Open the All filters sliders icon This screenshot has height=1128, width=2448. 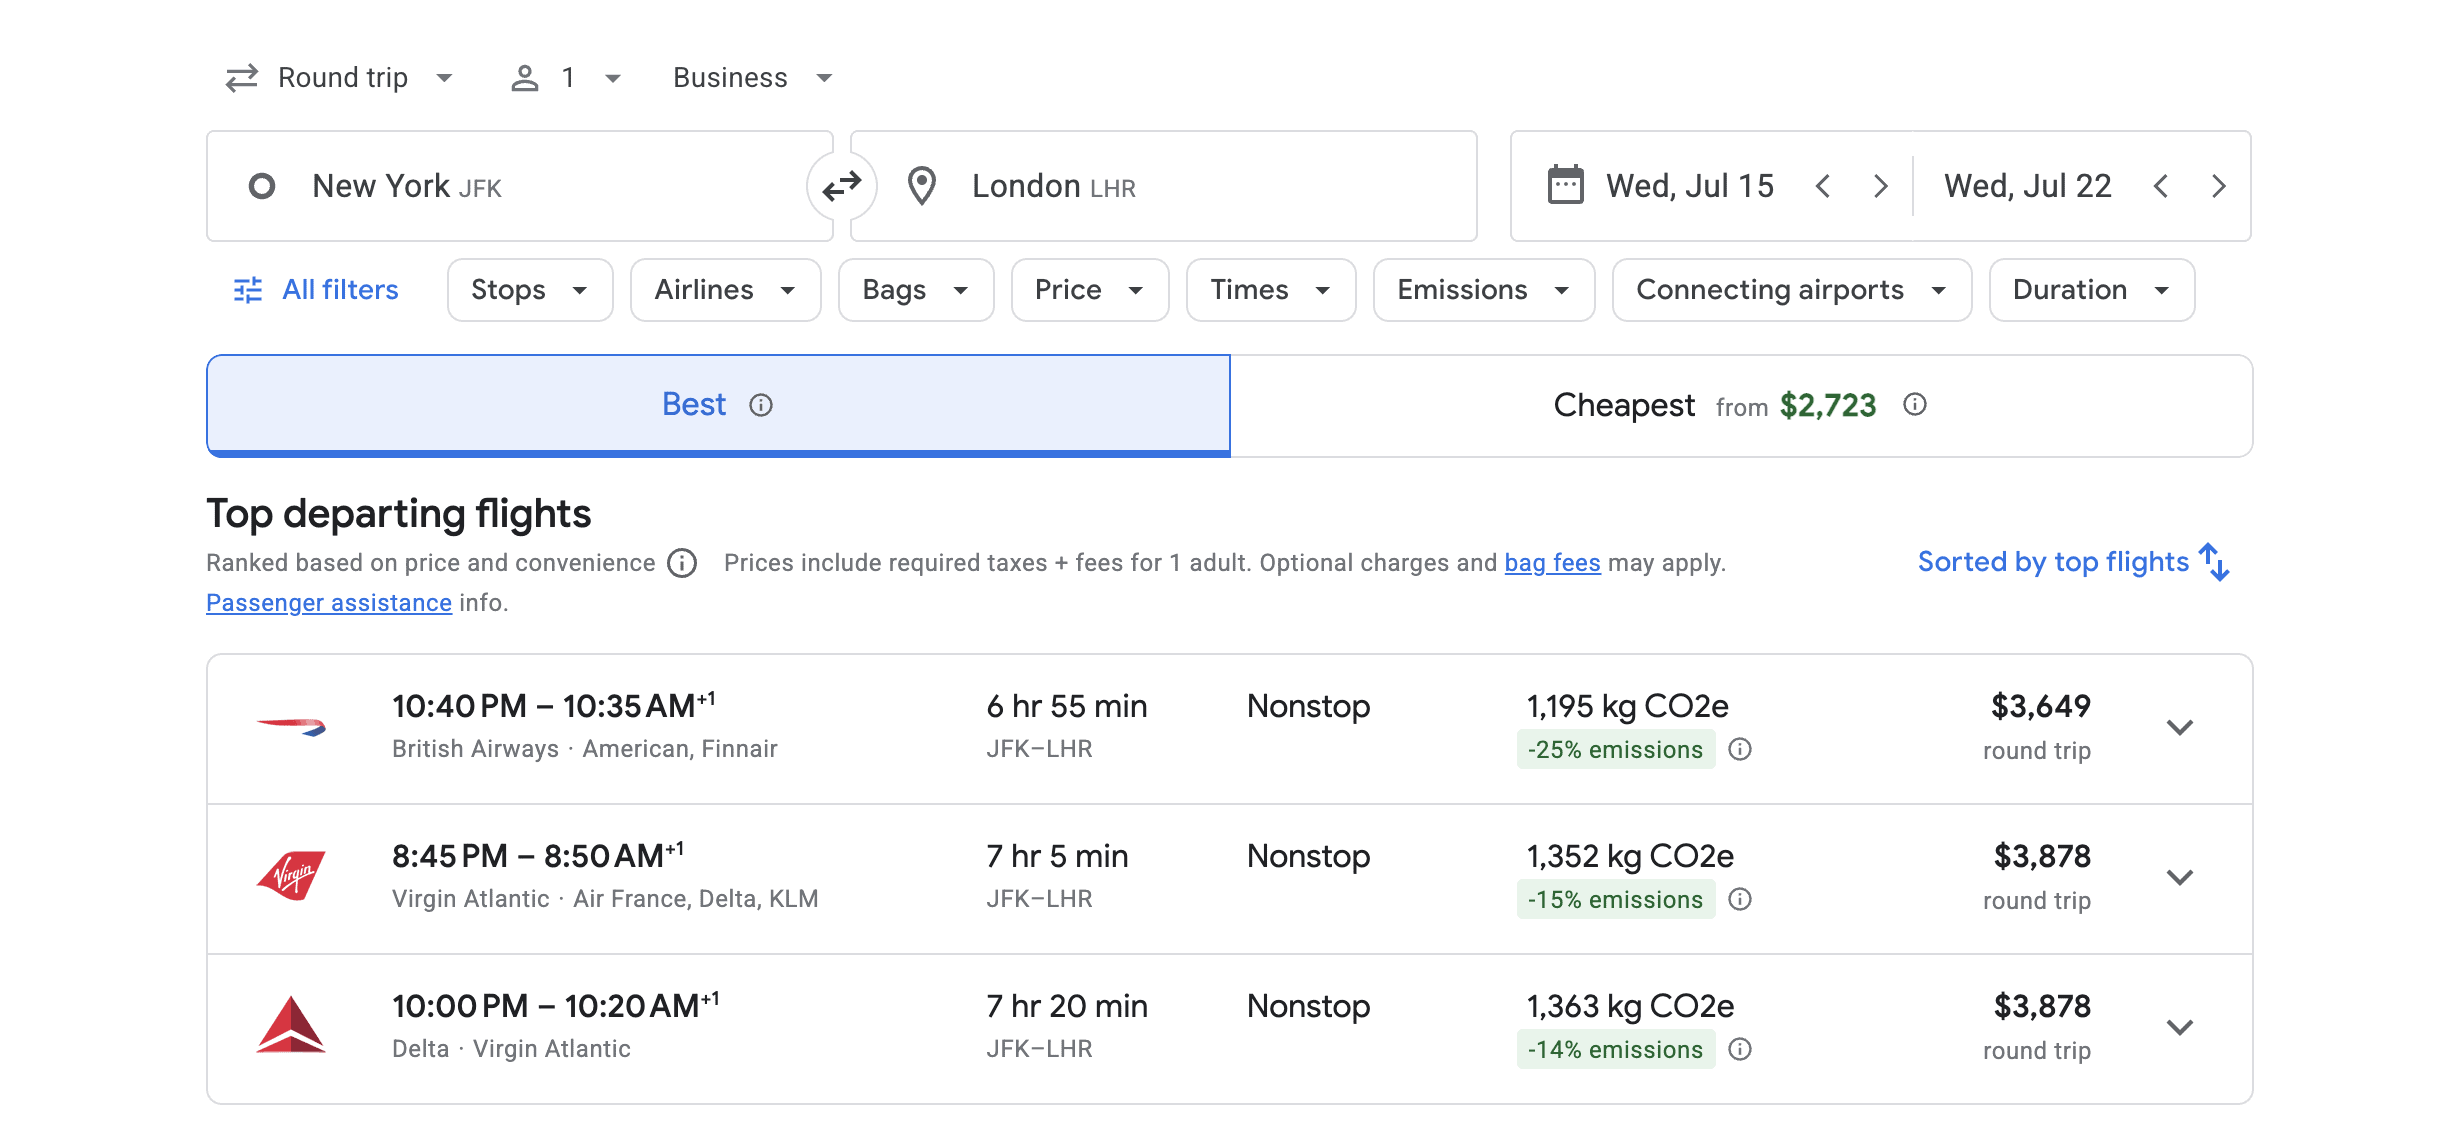[x=245, y=290]
